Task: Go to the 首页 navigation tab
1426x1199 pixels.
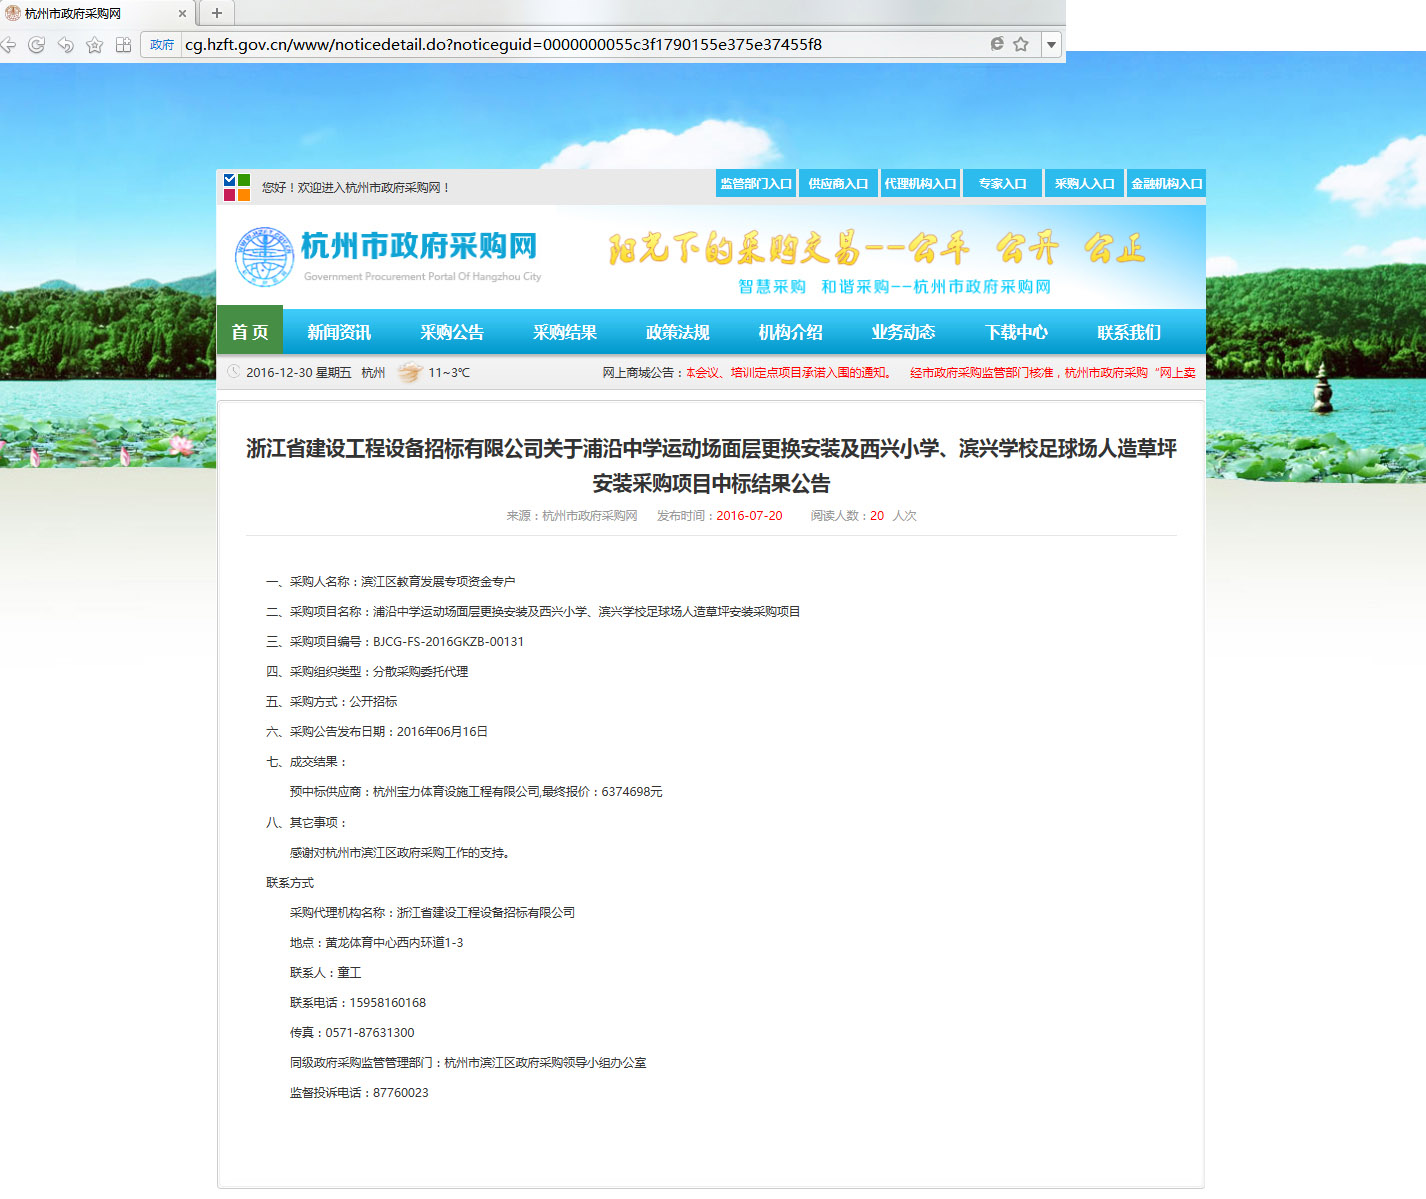Action: coord(250,332)
